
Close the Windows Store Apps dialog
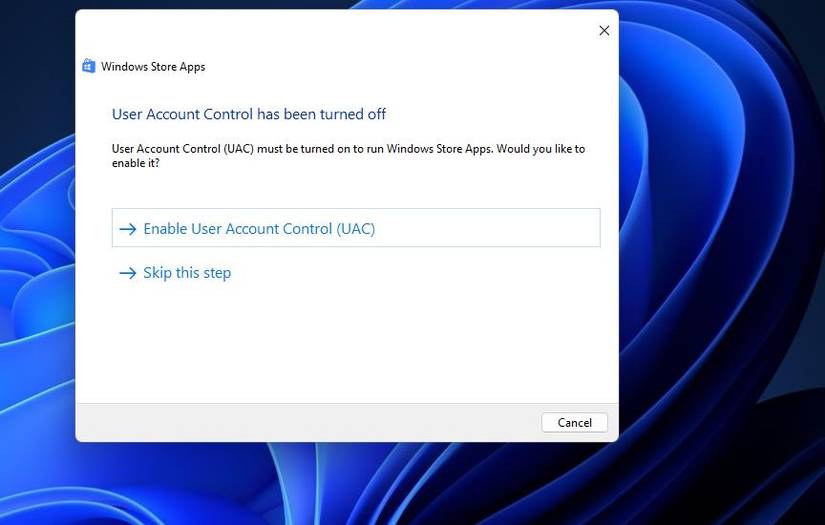click(x=604, y=31)
